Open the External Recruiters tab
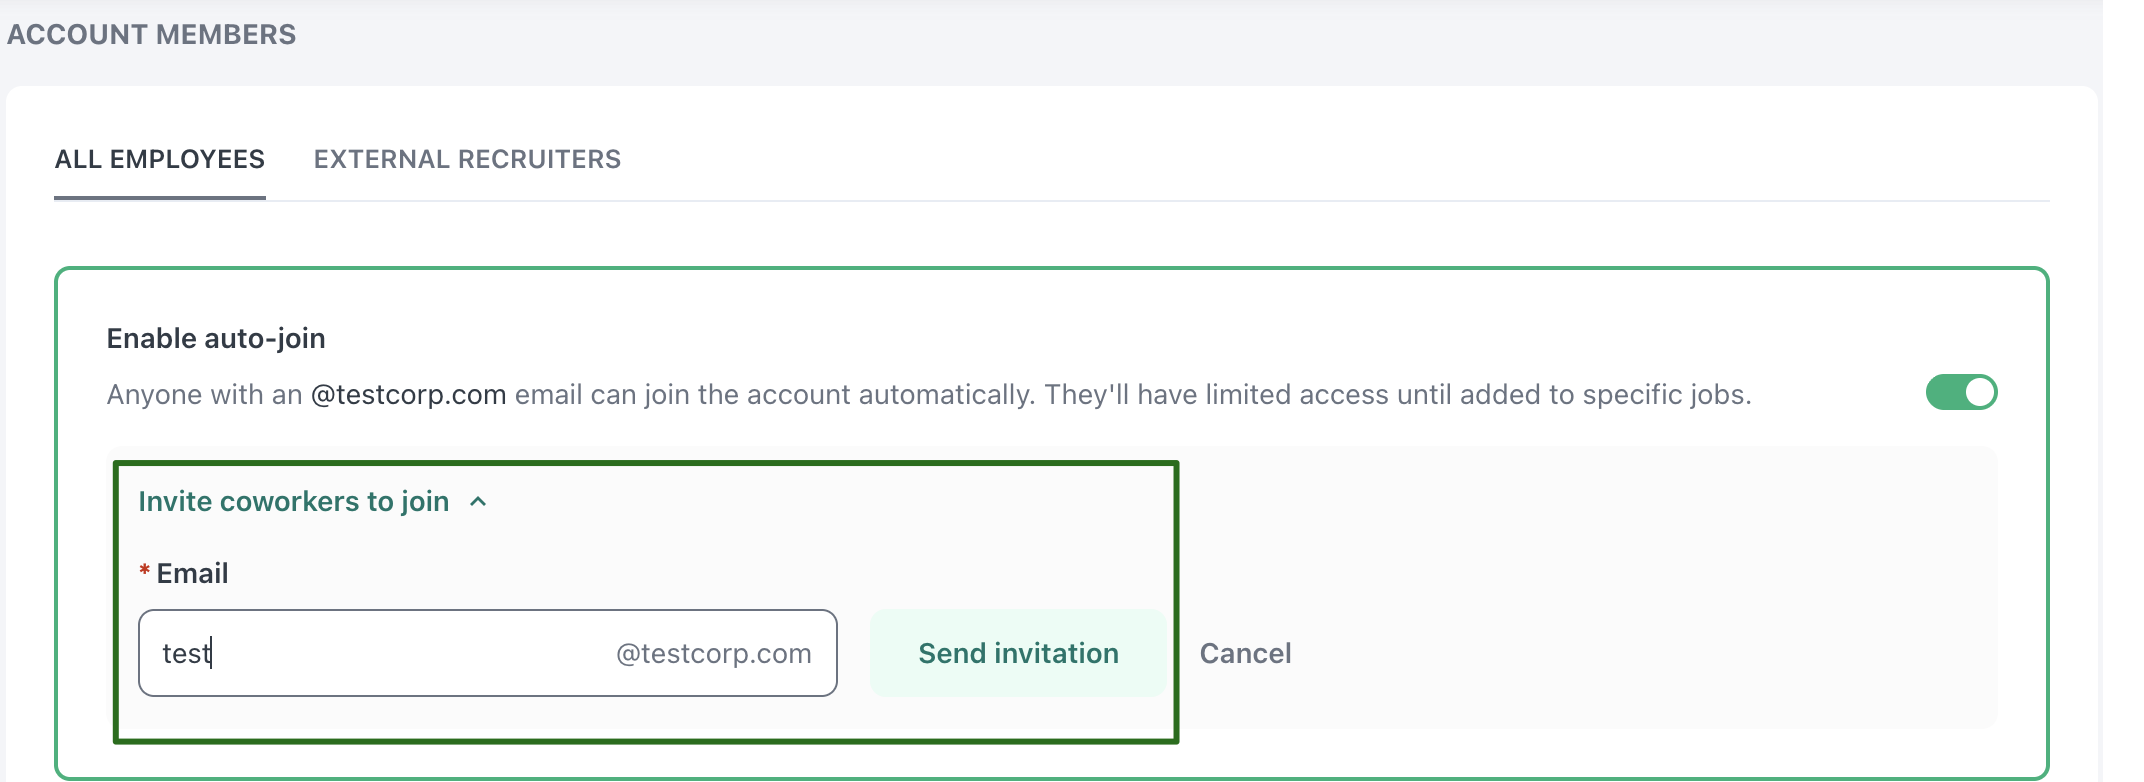Screen dimensions: 2144x782 point(467,159)
